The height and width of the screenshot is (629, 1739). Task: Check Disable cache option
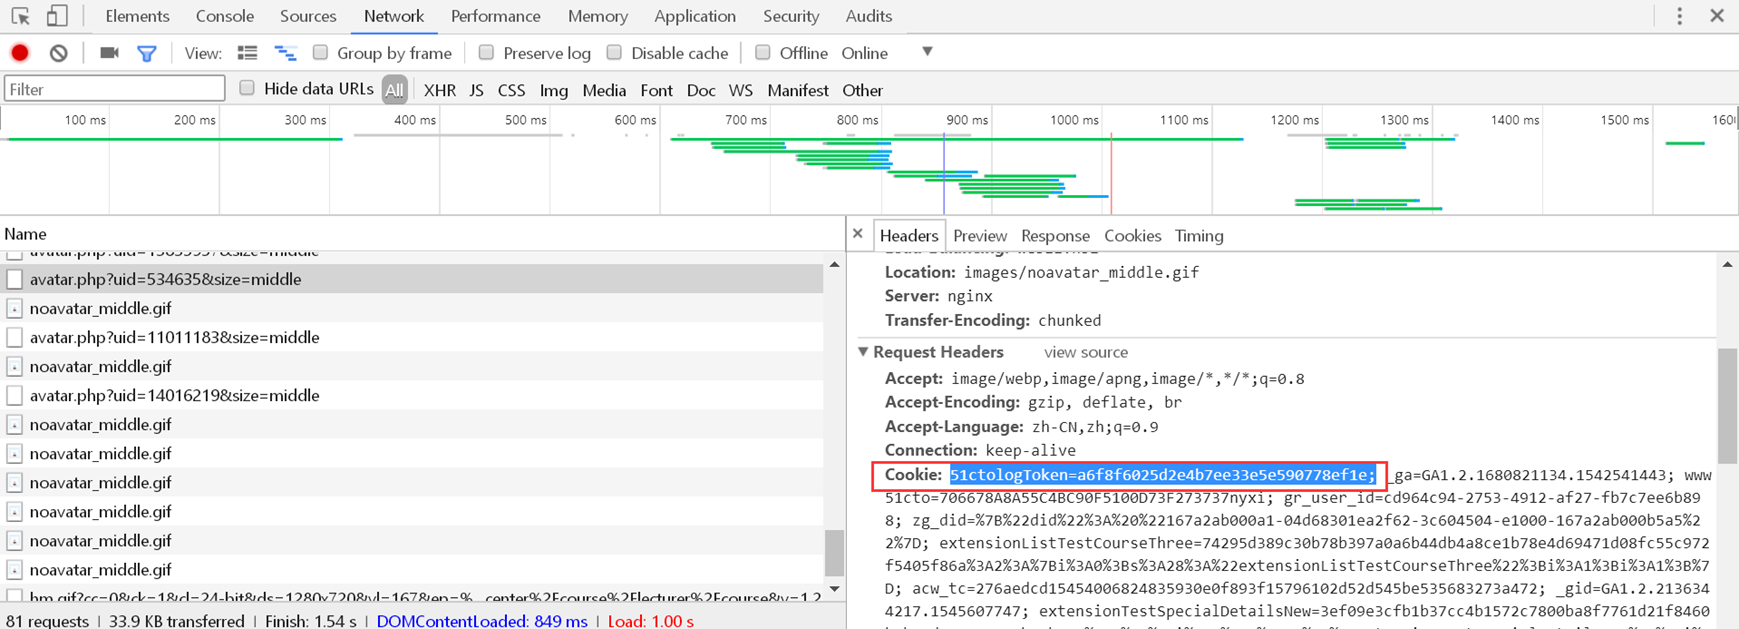614,52
